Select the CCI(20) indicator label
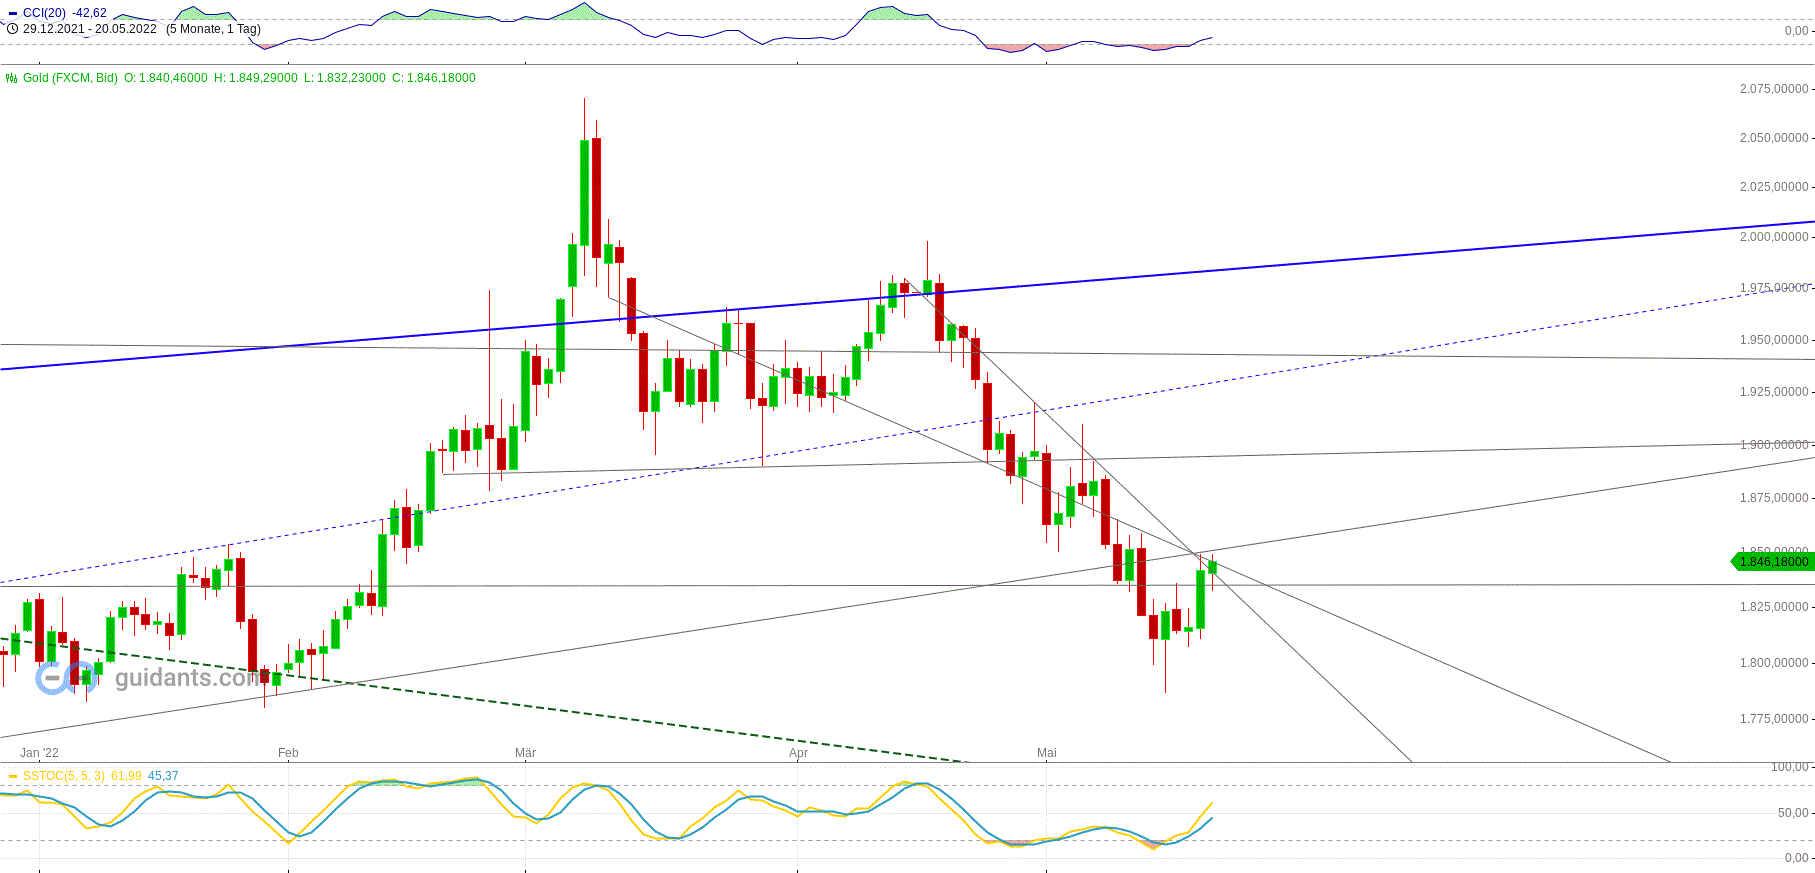Image resolution: width=1815 pixels, height=873 pixels. click(x=45, y=13)
